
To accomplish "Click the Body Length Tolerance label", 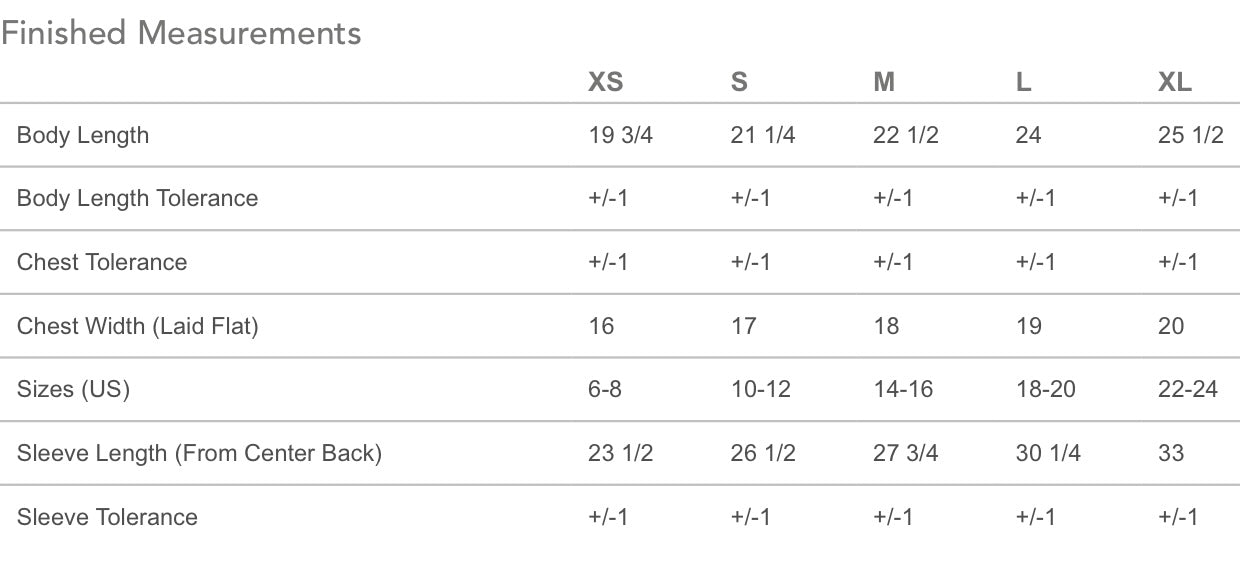I will (138, 198).
